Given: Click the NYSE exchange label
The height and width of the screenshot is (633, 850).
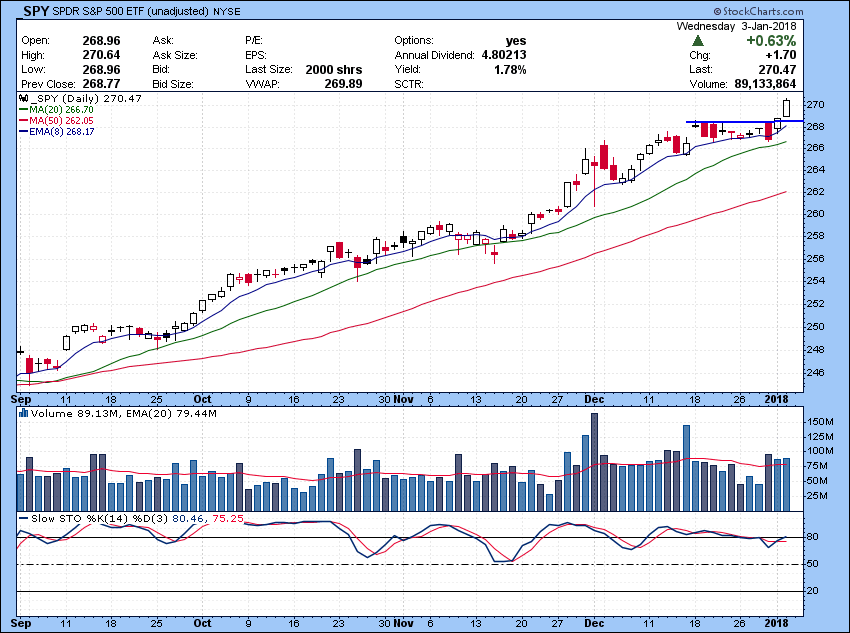Looking at the screenshot, I should [x=227, y=11].
